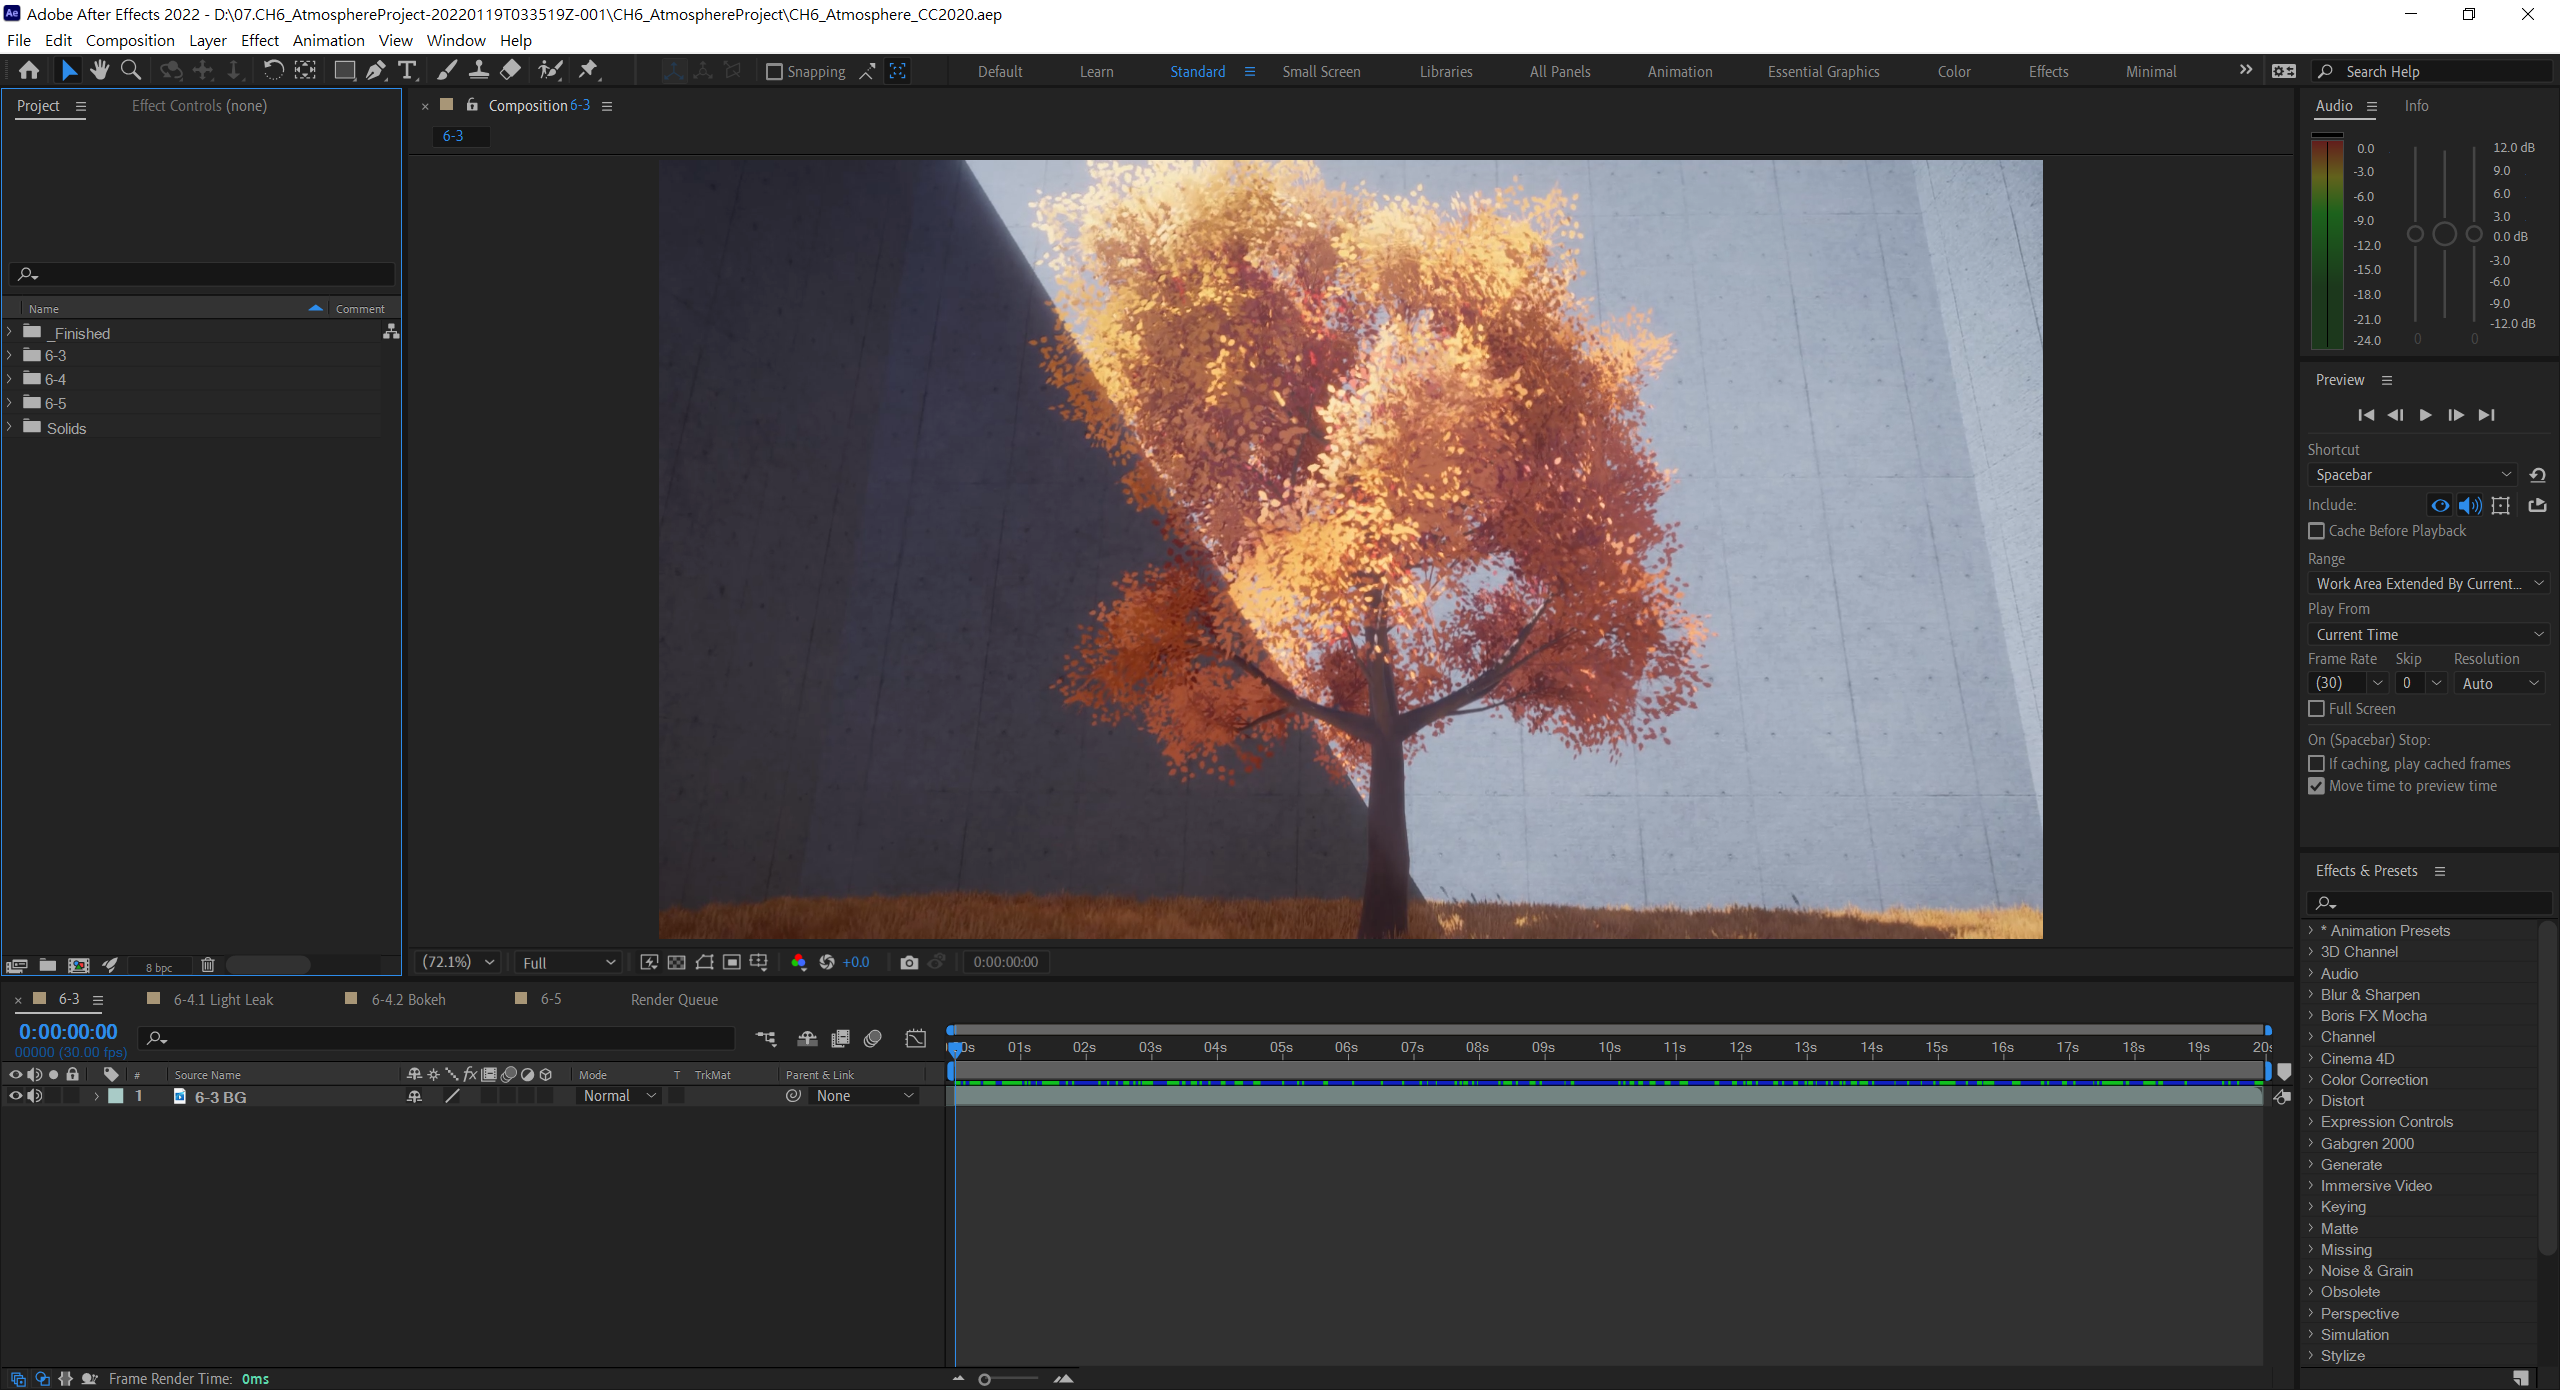Open the viewer resolution Full dropdown
2560x1390 pixels.
click(x=568, y=962)
